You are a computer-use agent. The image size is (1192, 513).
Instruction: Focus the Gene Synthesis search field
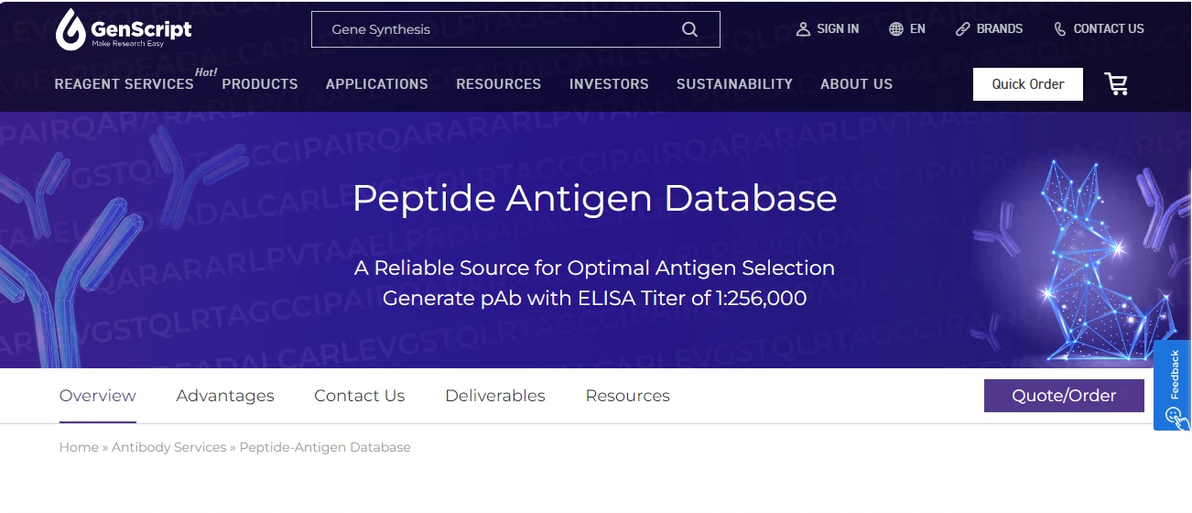coord(495,29)
